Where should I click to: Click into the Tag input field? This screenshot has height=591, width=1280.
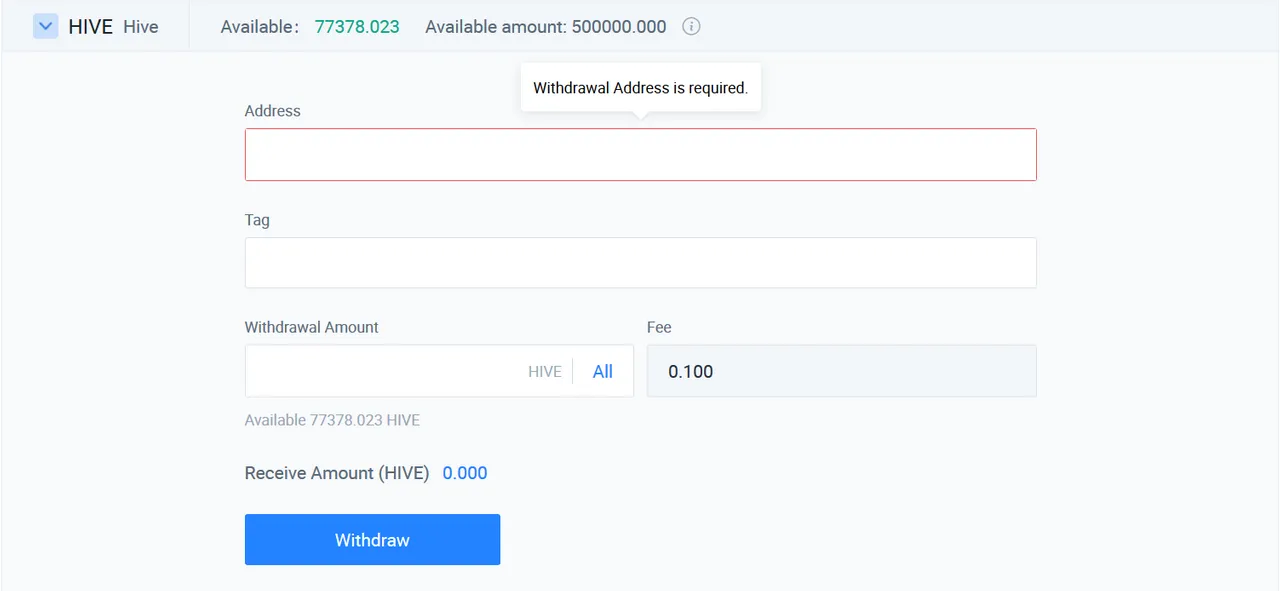pyautogui.click(x=640, y=263)
